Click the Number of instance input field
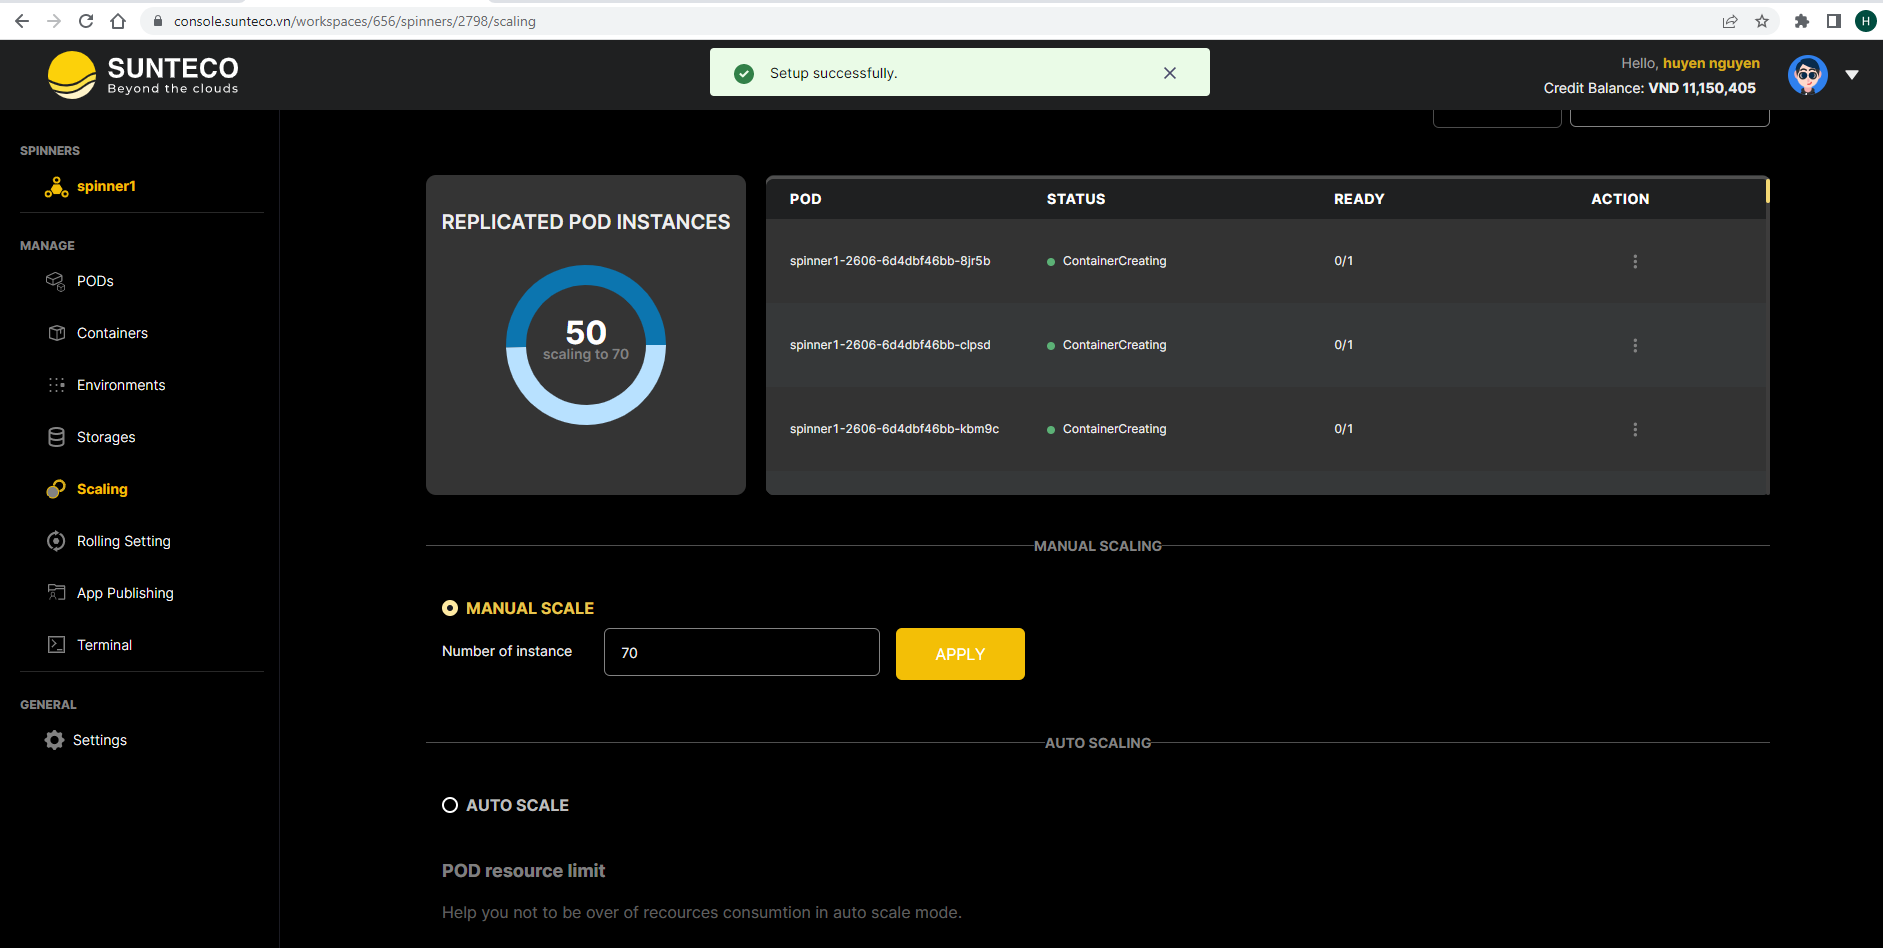This screenshot has height=948, width=1883. (x=741, y=652)
